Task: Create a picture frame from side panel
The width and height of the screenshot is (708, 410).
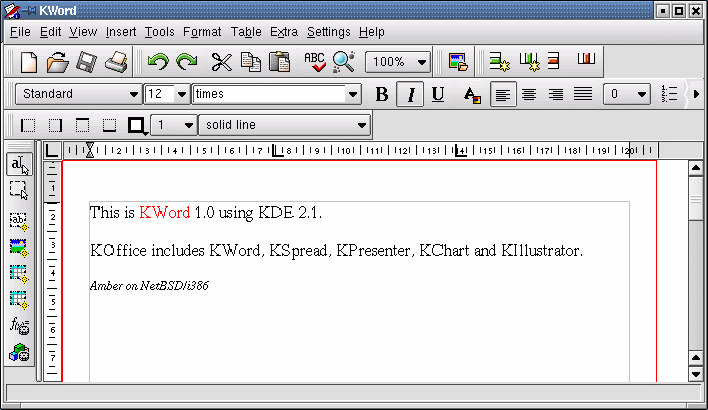Action: point(19,247)
